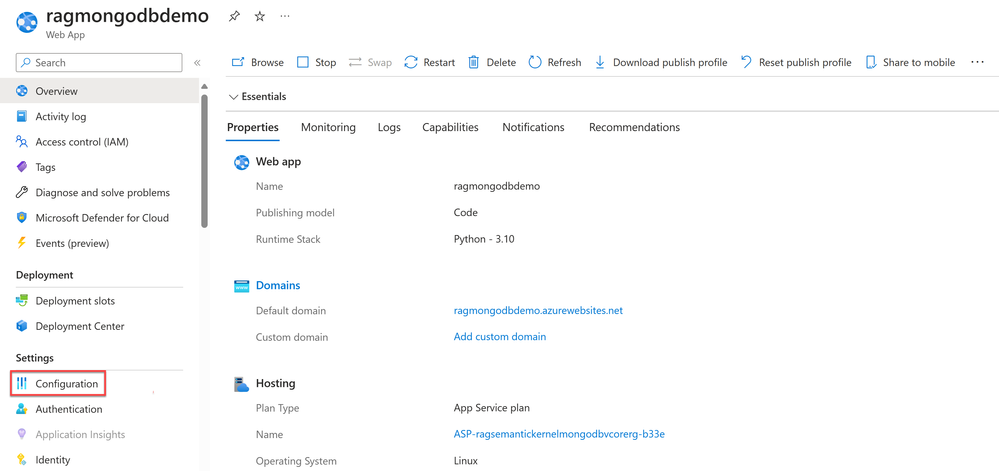Open more options next to title star

pyautogui.click(x=285, y=17)
